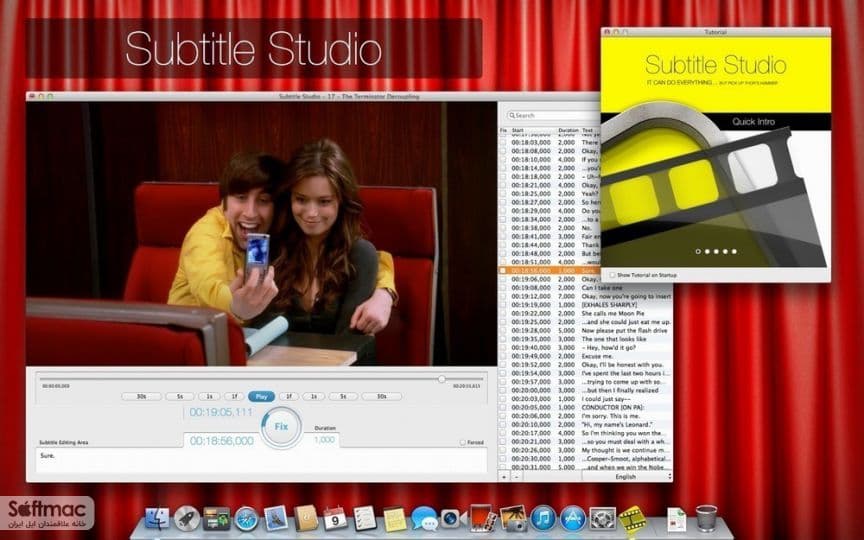
Task: Open Finder from the dock
Action: coord(157,519)
